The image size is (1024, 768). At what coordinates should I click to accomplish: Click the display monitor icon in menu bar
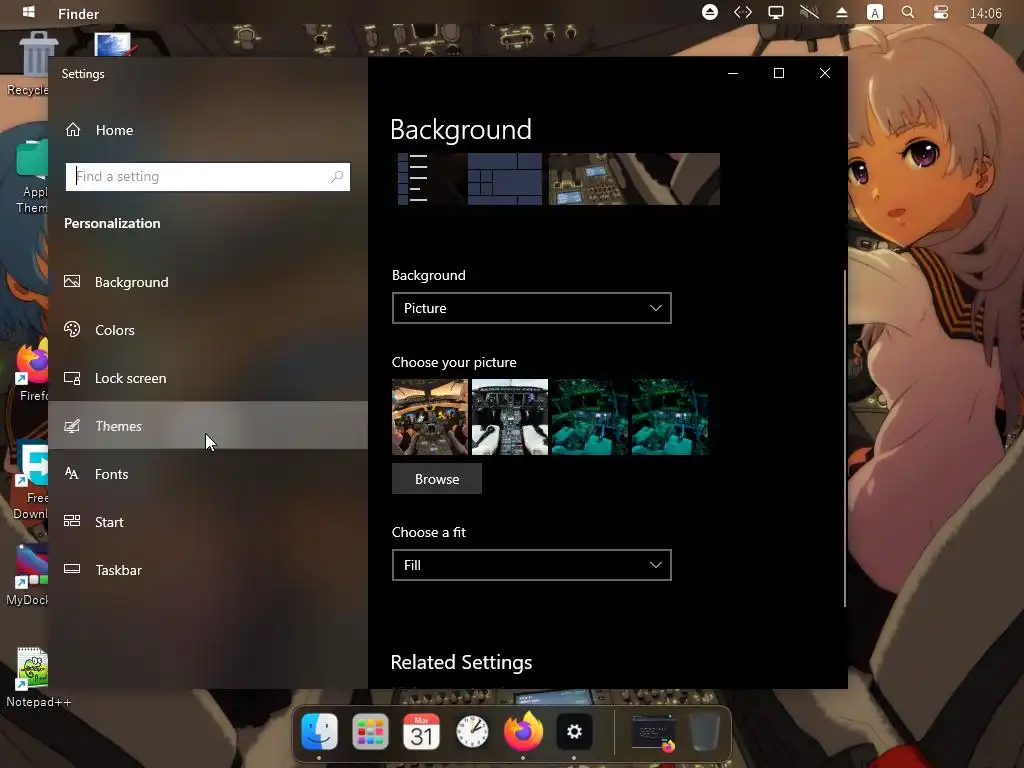776,12
